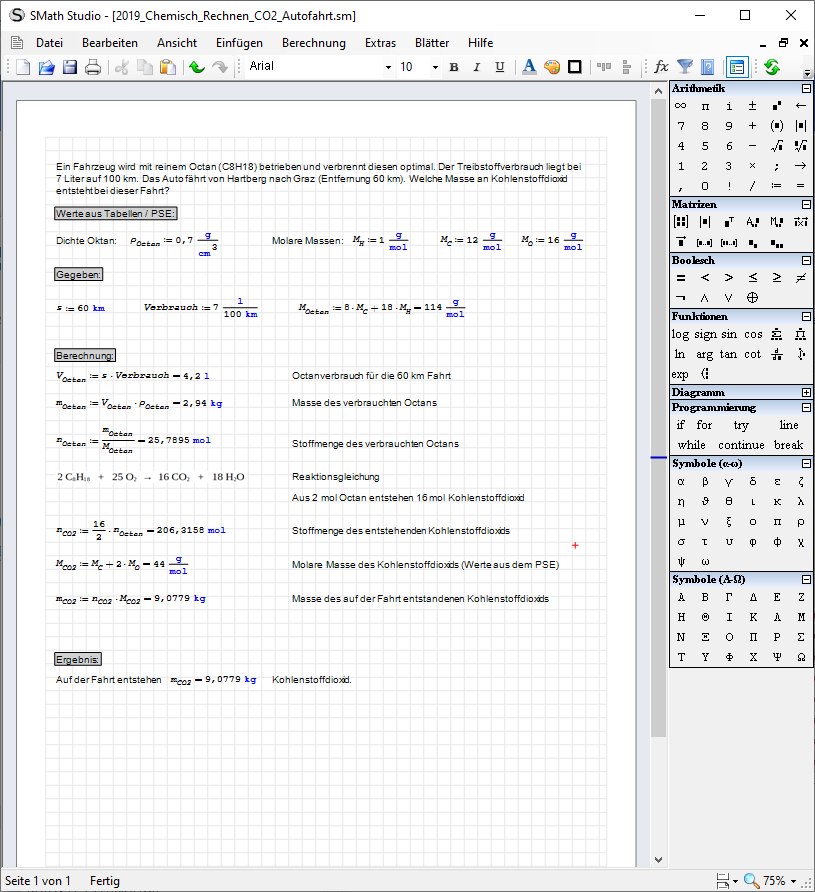Toggle italic text formatting

click(477, 67)
